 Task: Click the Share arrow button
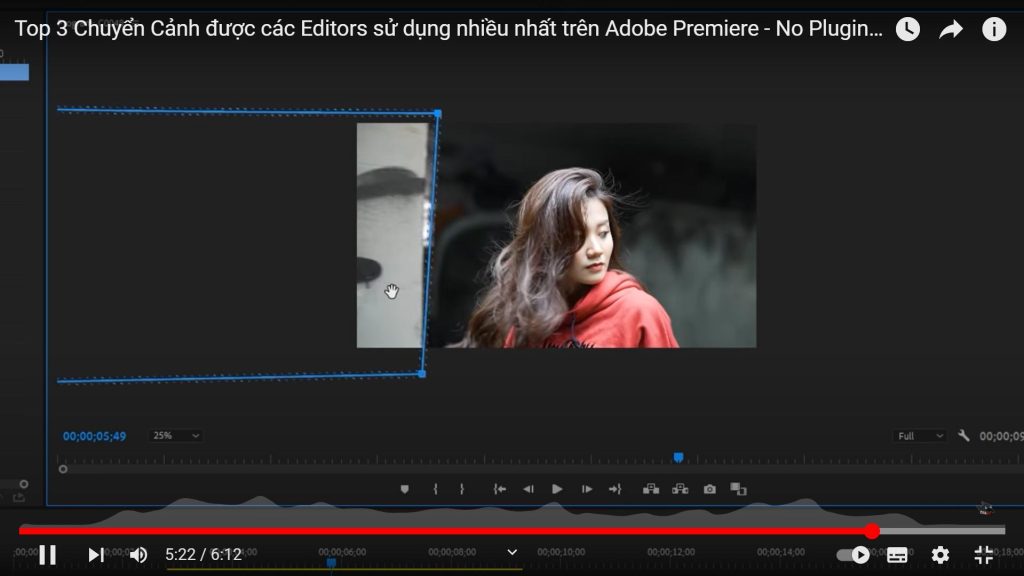(x=950, y=29)
